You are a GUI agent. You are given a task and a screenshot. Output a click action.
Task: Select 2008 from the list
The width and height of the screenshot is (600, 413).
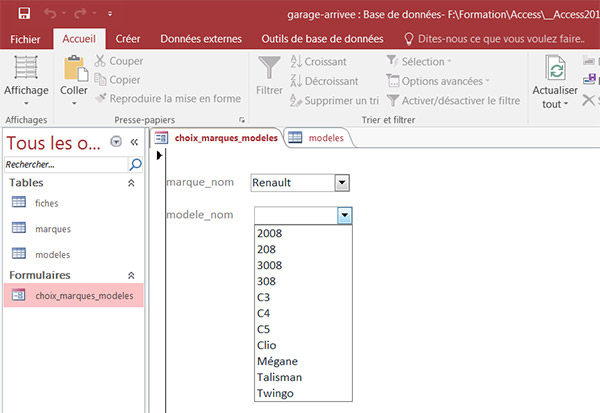[303, 233]
